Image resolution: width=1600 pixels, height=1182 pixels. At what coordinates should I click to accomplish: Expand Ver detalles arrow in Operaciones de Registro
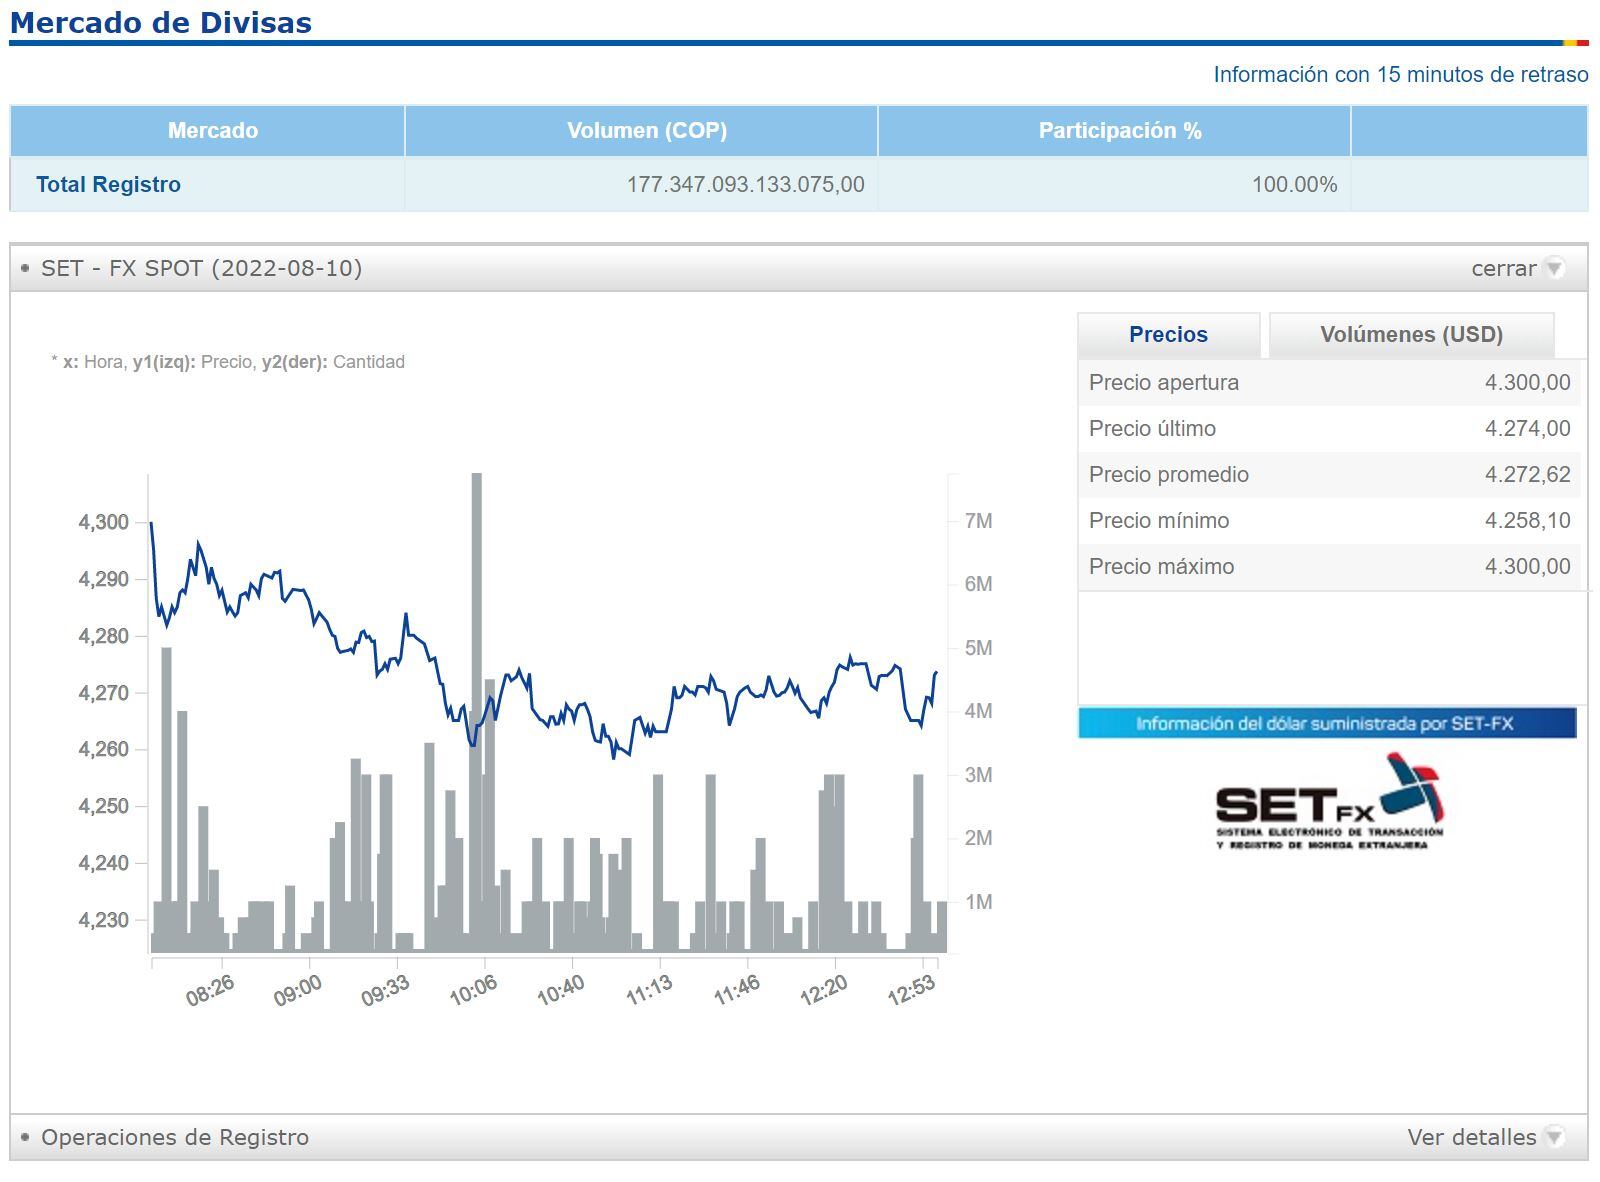pyautogui.click(x=1553, y=1137)
